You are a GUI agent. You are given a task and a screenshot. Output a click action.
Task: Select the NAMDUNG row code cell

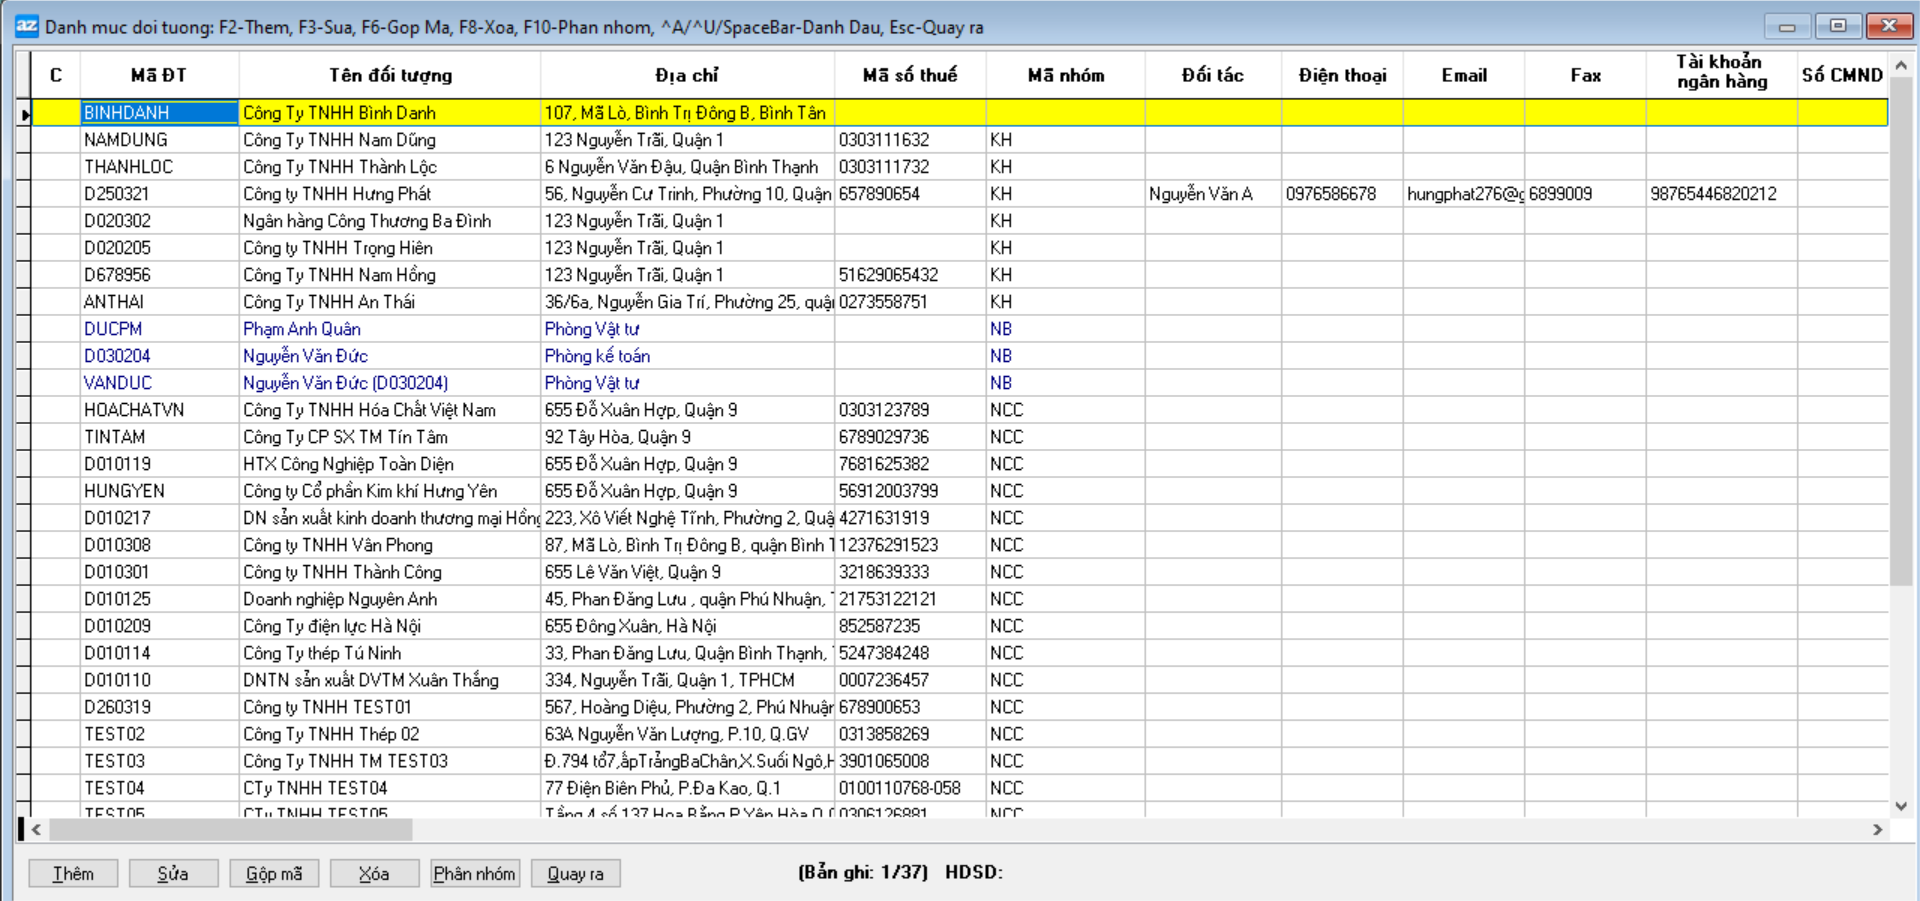(158, 140)
